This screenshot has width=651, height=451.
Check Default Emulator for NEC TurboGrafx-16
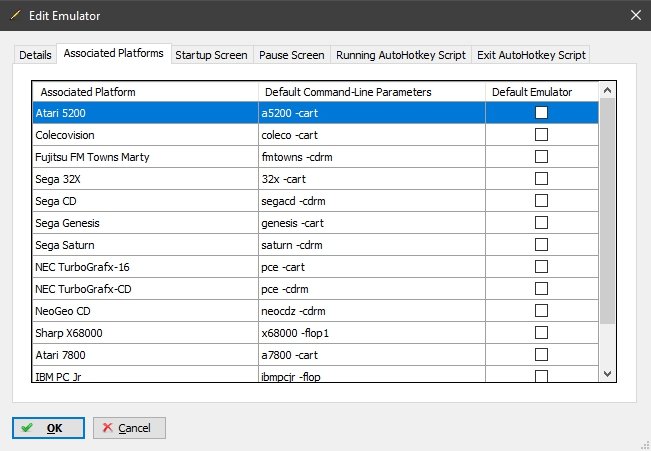541,267
